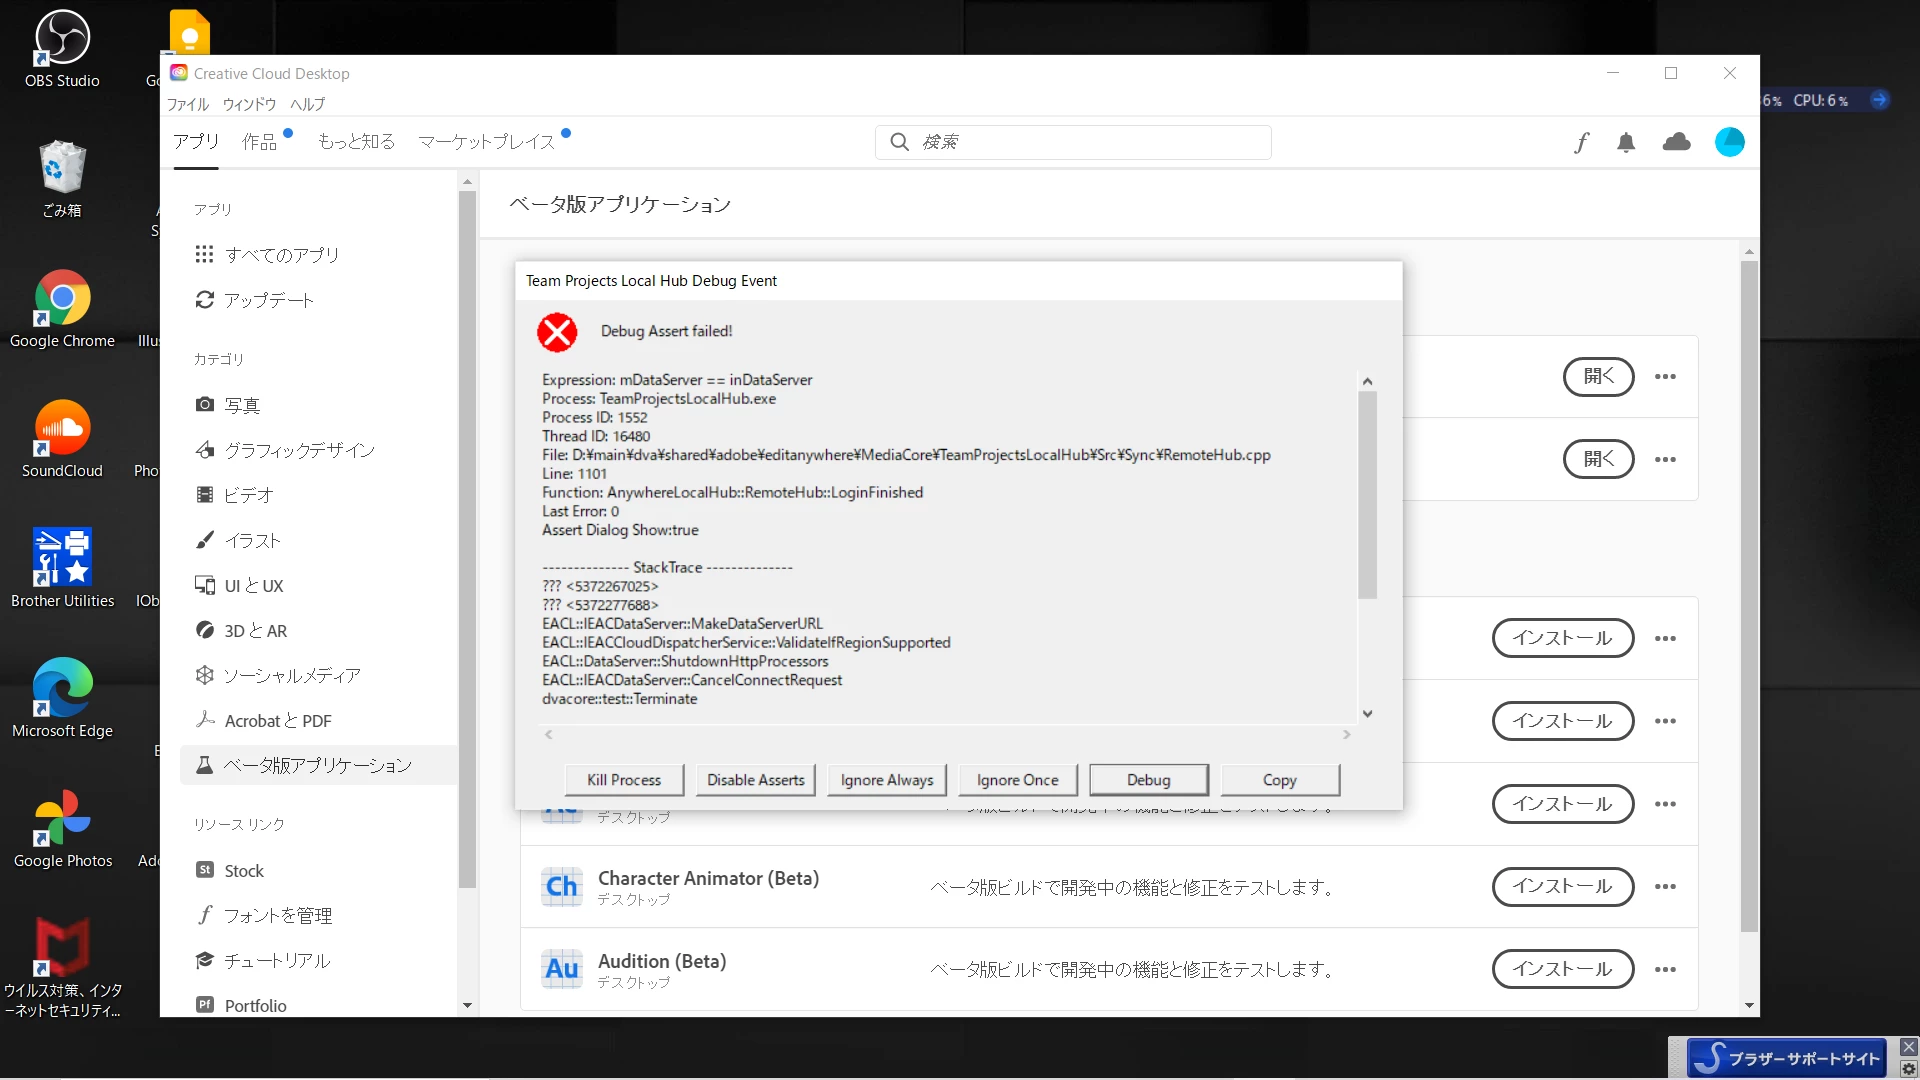Open more options for Audition (Beta)
The width and height of the screenshot is (1920, 1080).
(x=1665, y=969)
